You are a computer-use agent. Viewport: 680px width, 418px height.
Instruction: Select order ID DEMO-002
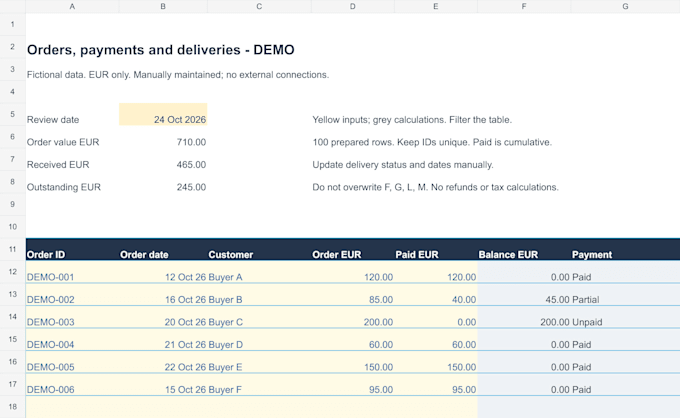tap(50, 300)
